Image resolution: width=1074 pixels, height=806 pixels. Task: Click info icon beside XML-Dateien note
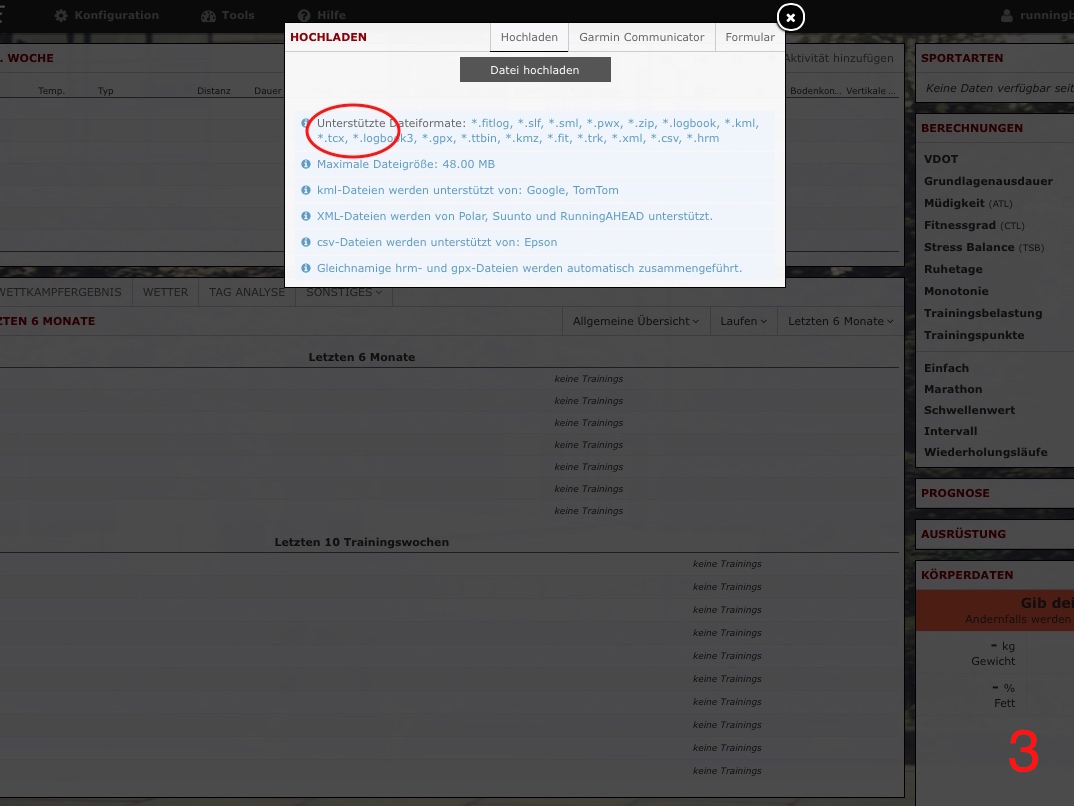point(306,216)
